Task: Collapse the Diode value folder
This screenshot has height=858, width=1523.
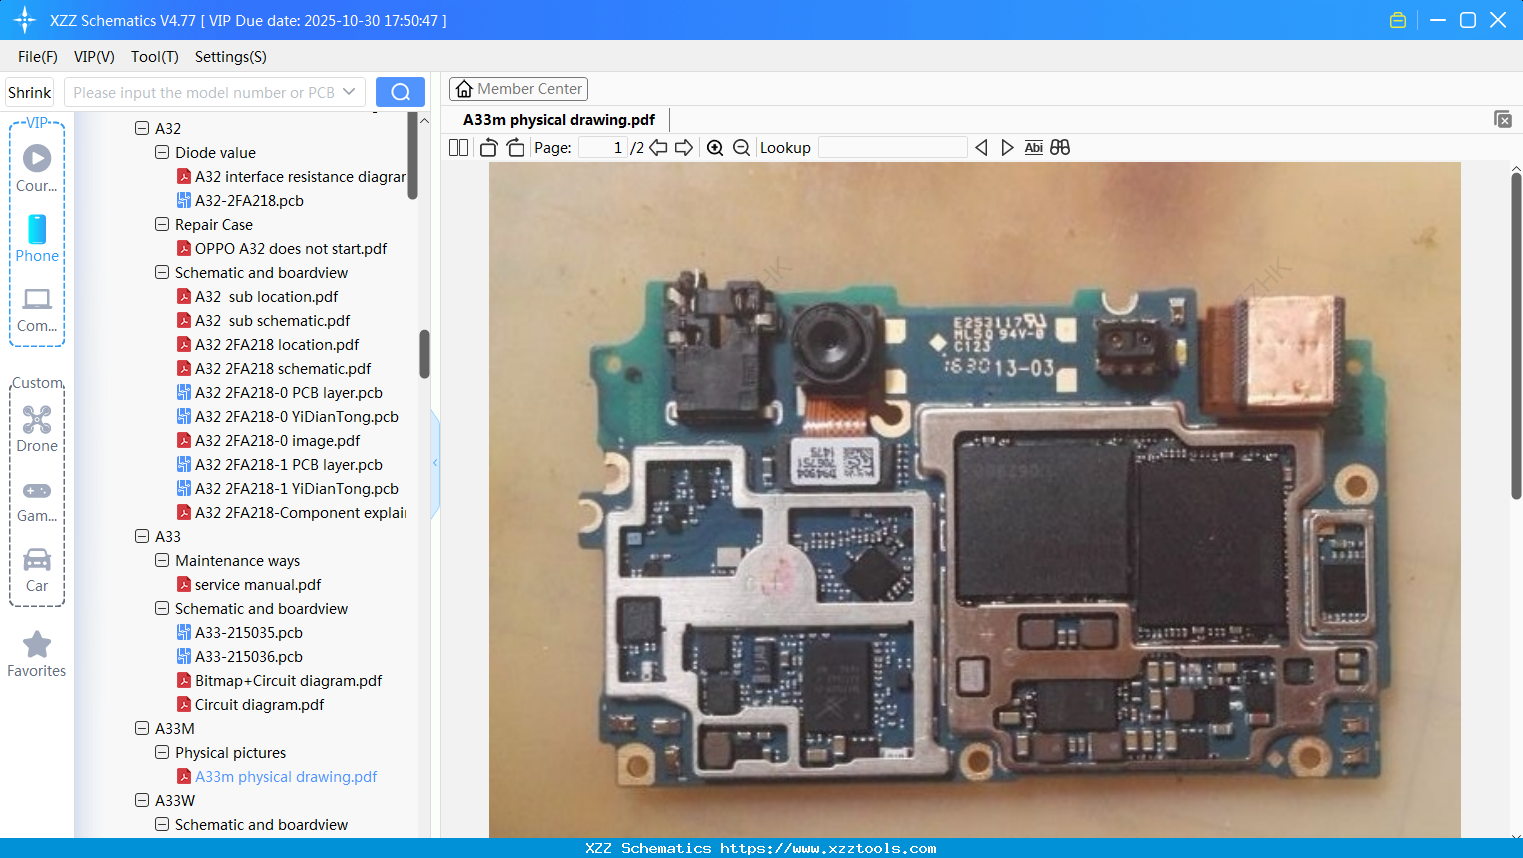Action: 162,152
